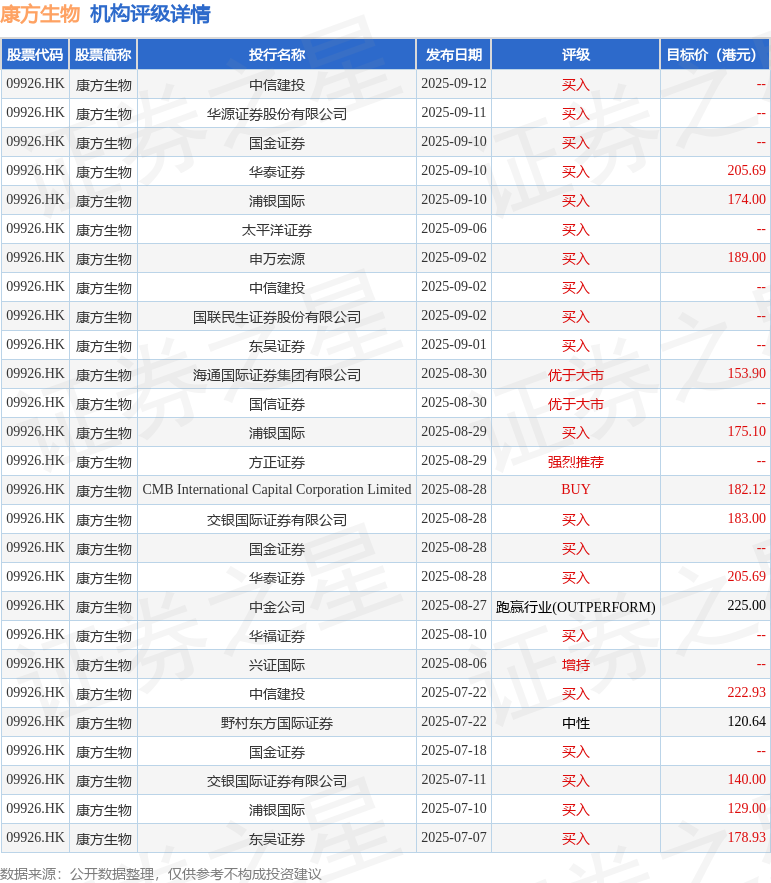Click the 中性 rating
The height and width of the screenshot is (883, 771).
(576, 723)
